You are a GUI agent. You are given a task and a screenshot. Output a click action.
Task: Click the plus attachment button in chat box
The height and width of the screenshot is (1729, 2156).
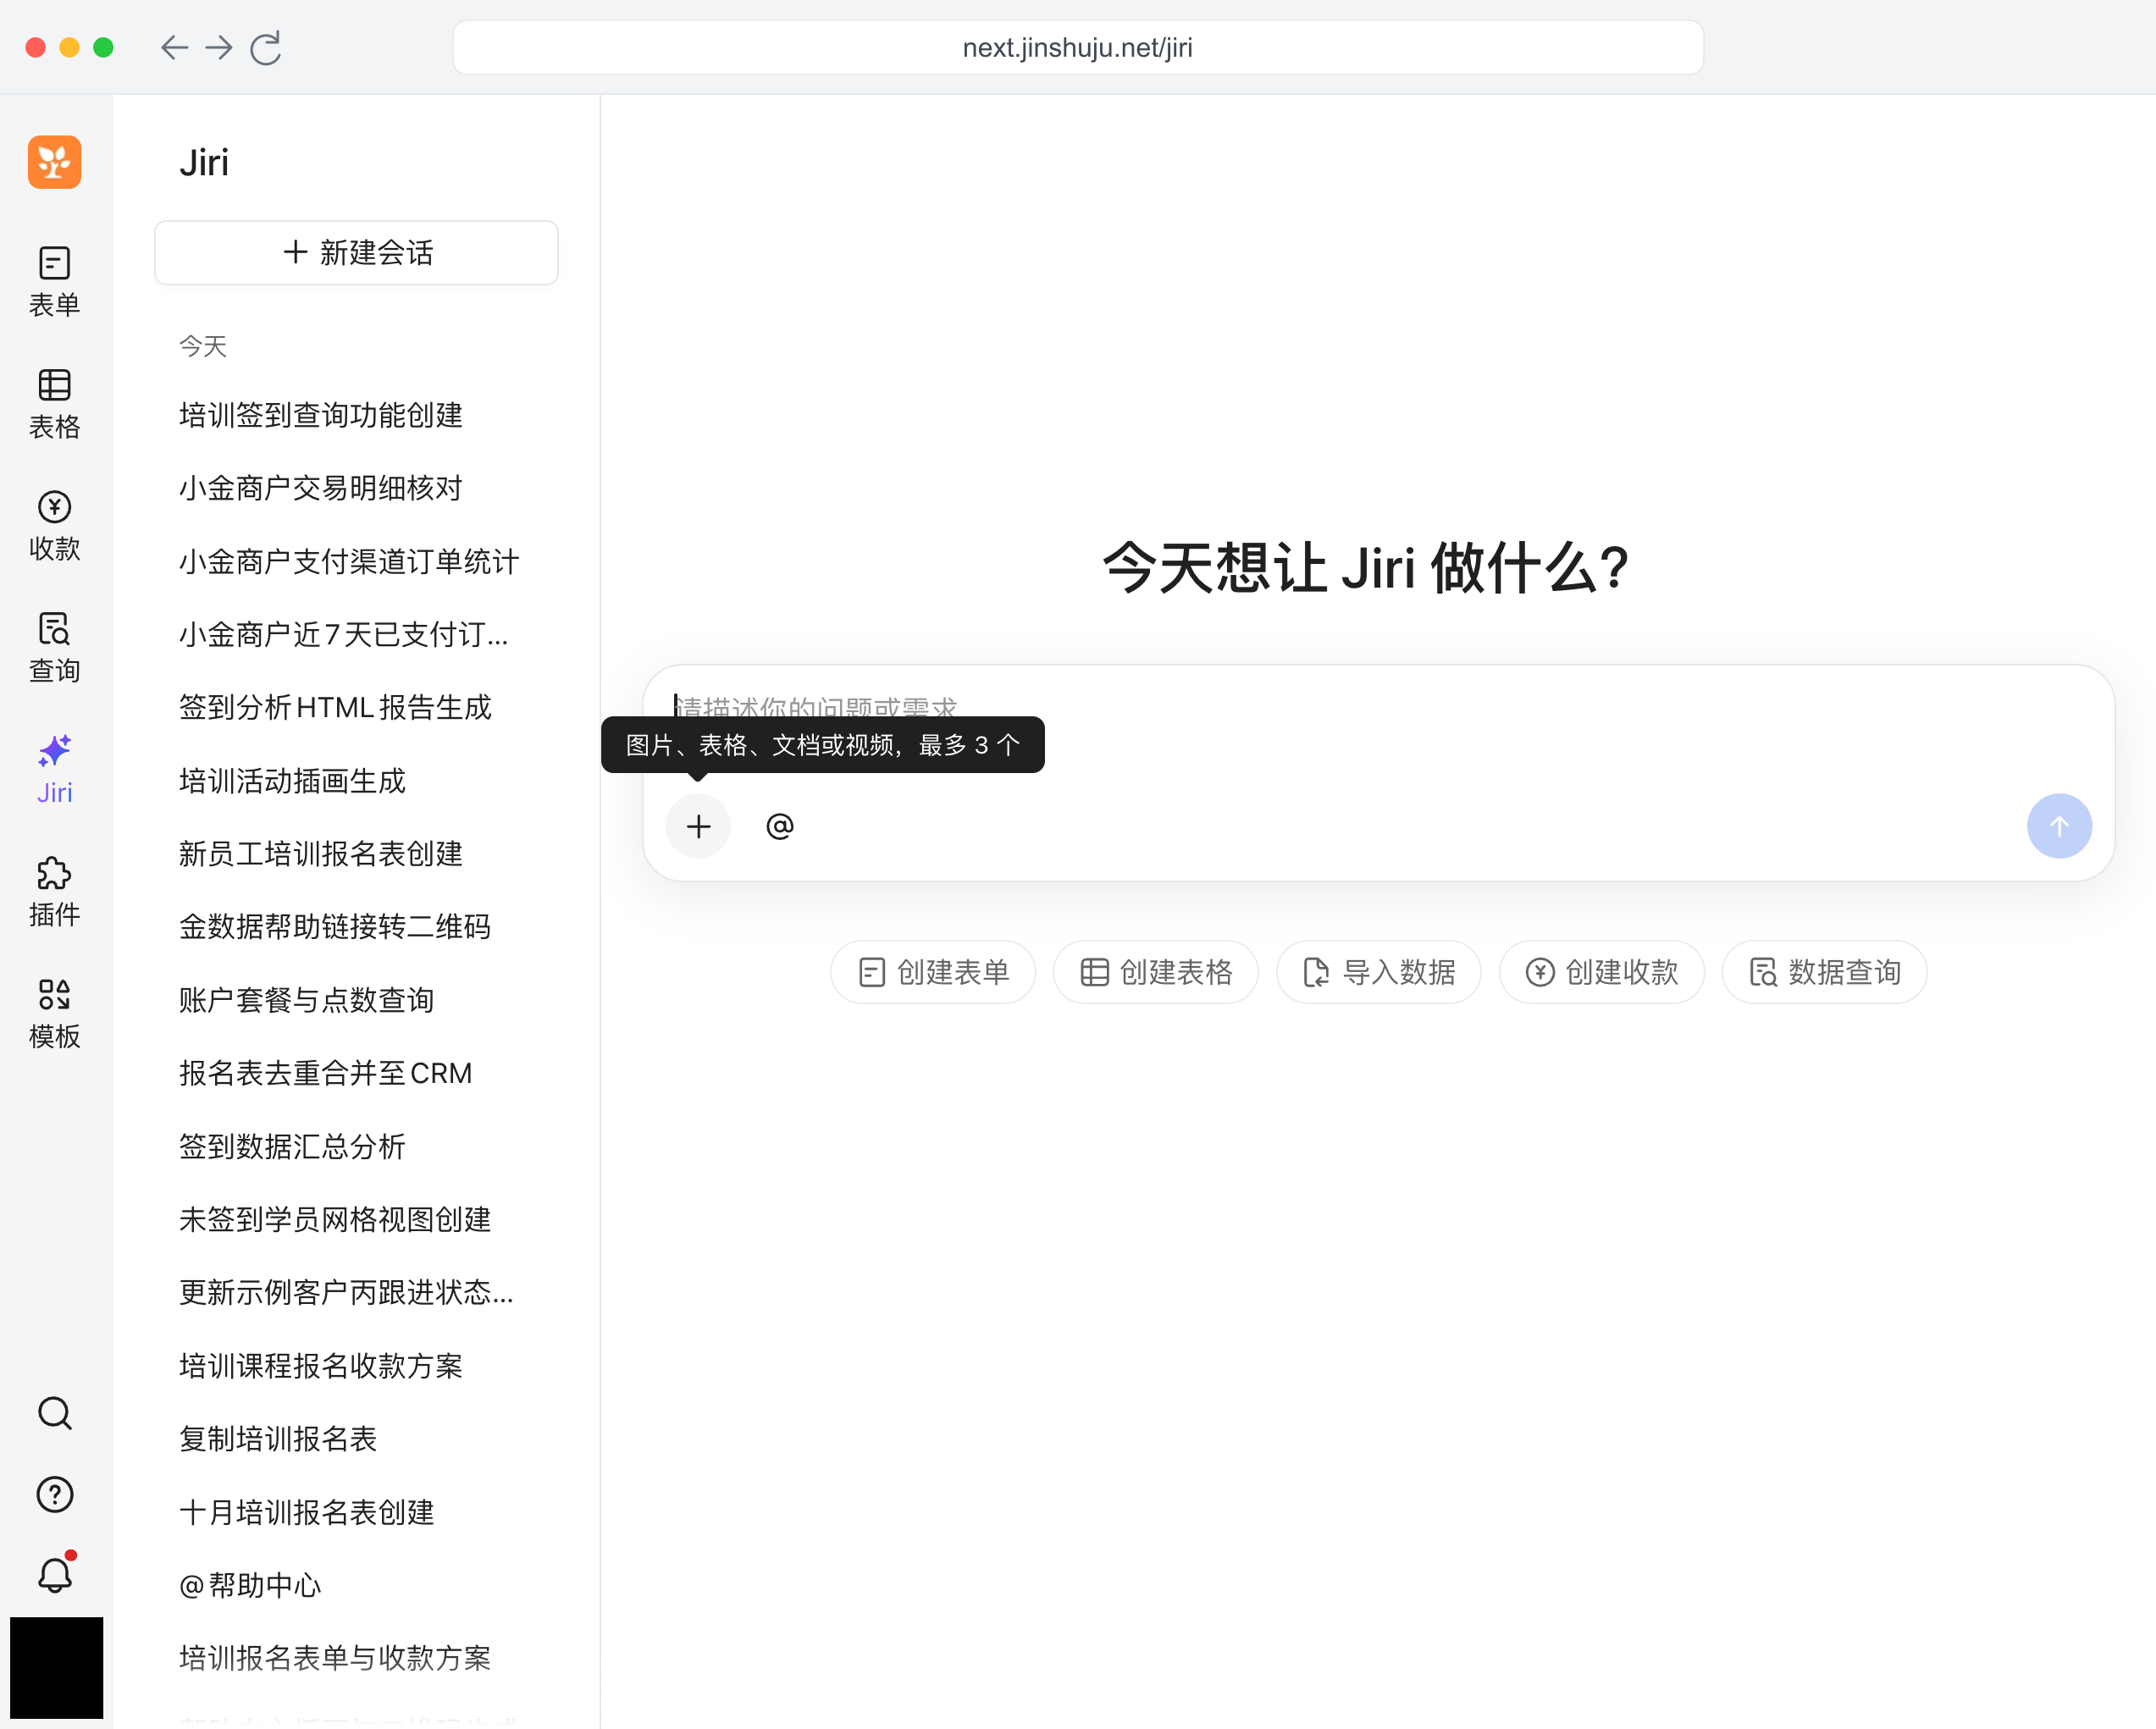point(698,826)
